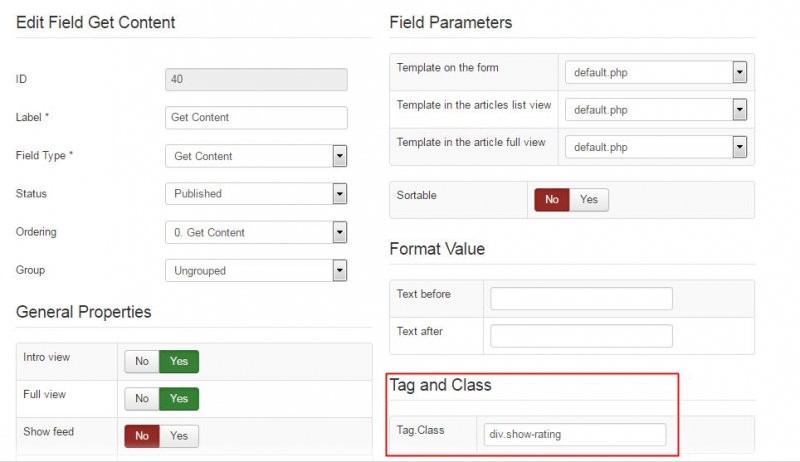Open the Ordering dropdown

256,233
